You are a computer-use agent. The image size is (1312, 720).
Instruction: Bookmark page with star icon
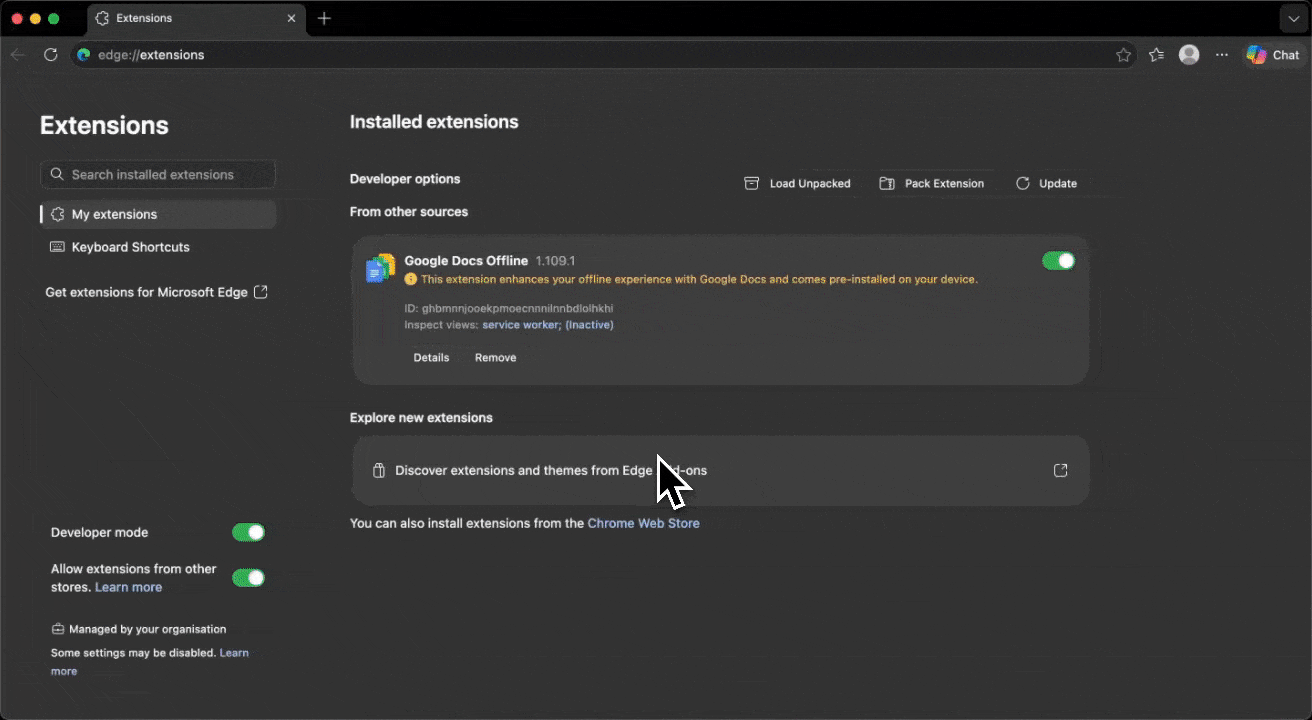[x=1123, y=55]
